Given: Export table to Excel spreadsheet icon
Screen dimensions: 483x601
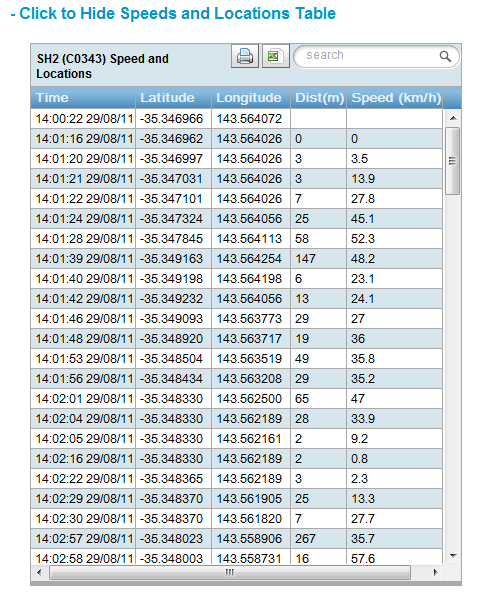Looking at the screenshot, I should click(276, 56).
